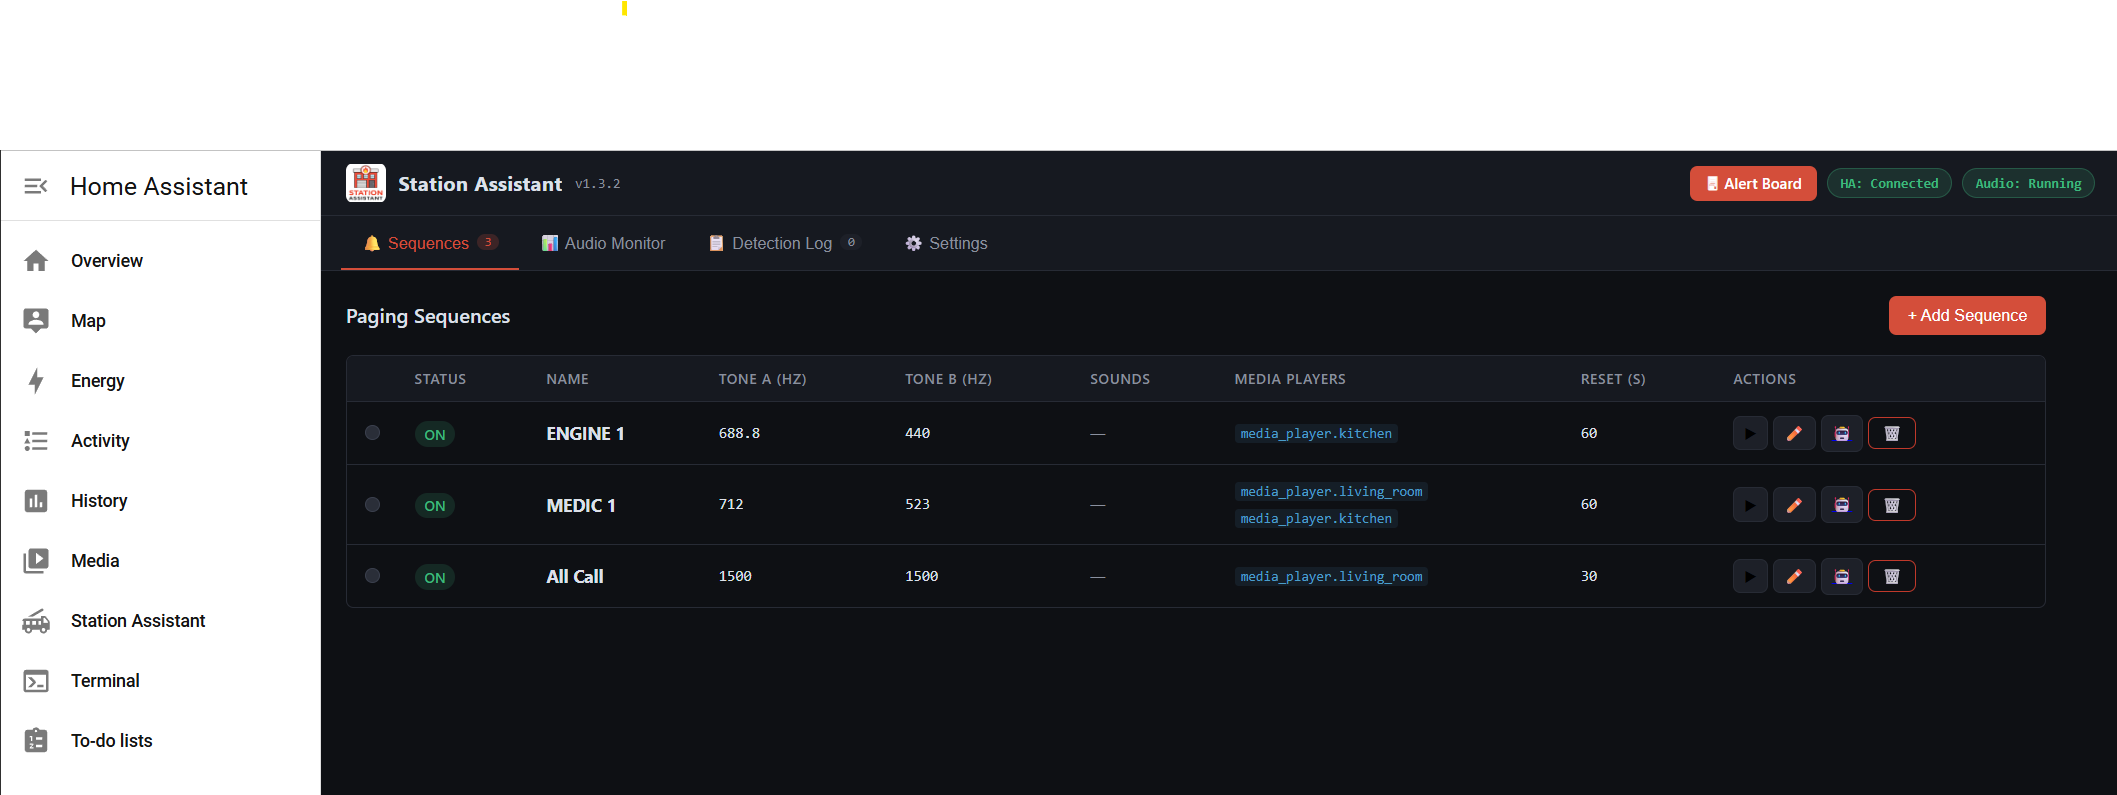Click the media_player.kitchen tag in ENGINE 1 row

tap(1315, 434)
